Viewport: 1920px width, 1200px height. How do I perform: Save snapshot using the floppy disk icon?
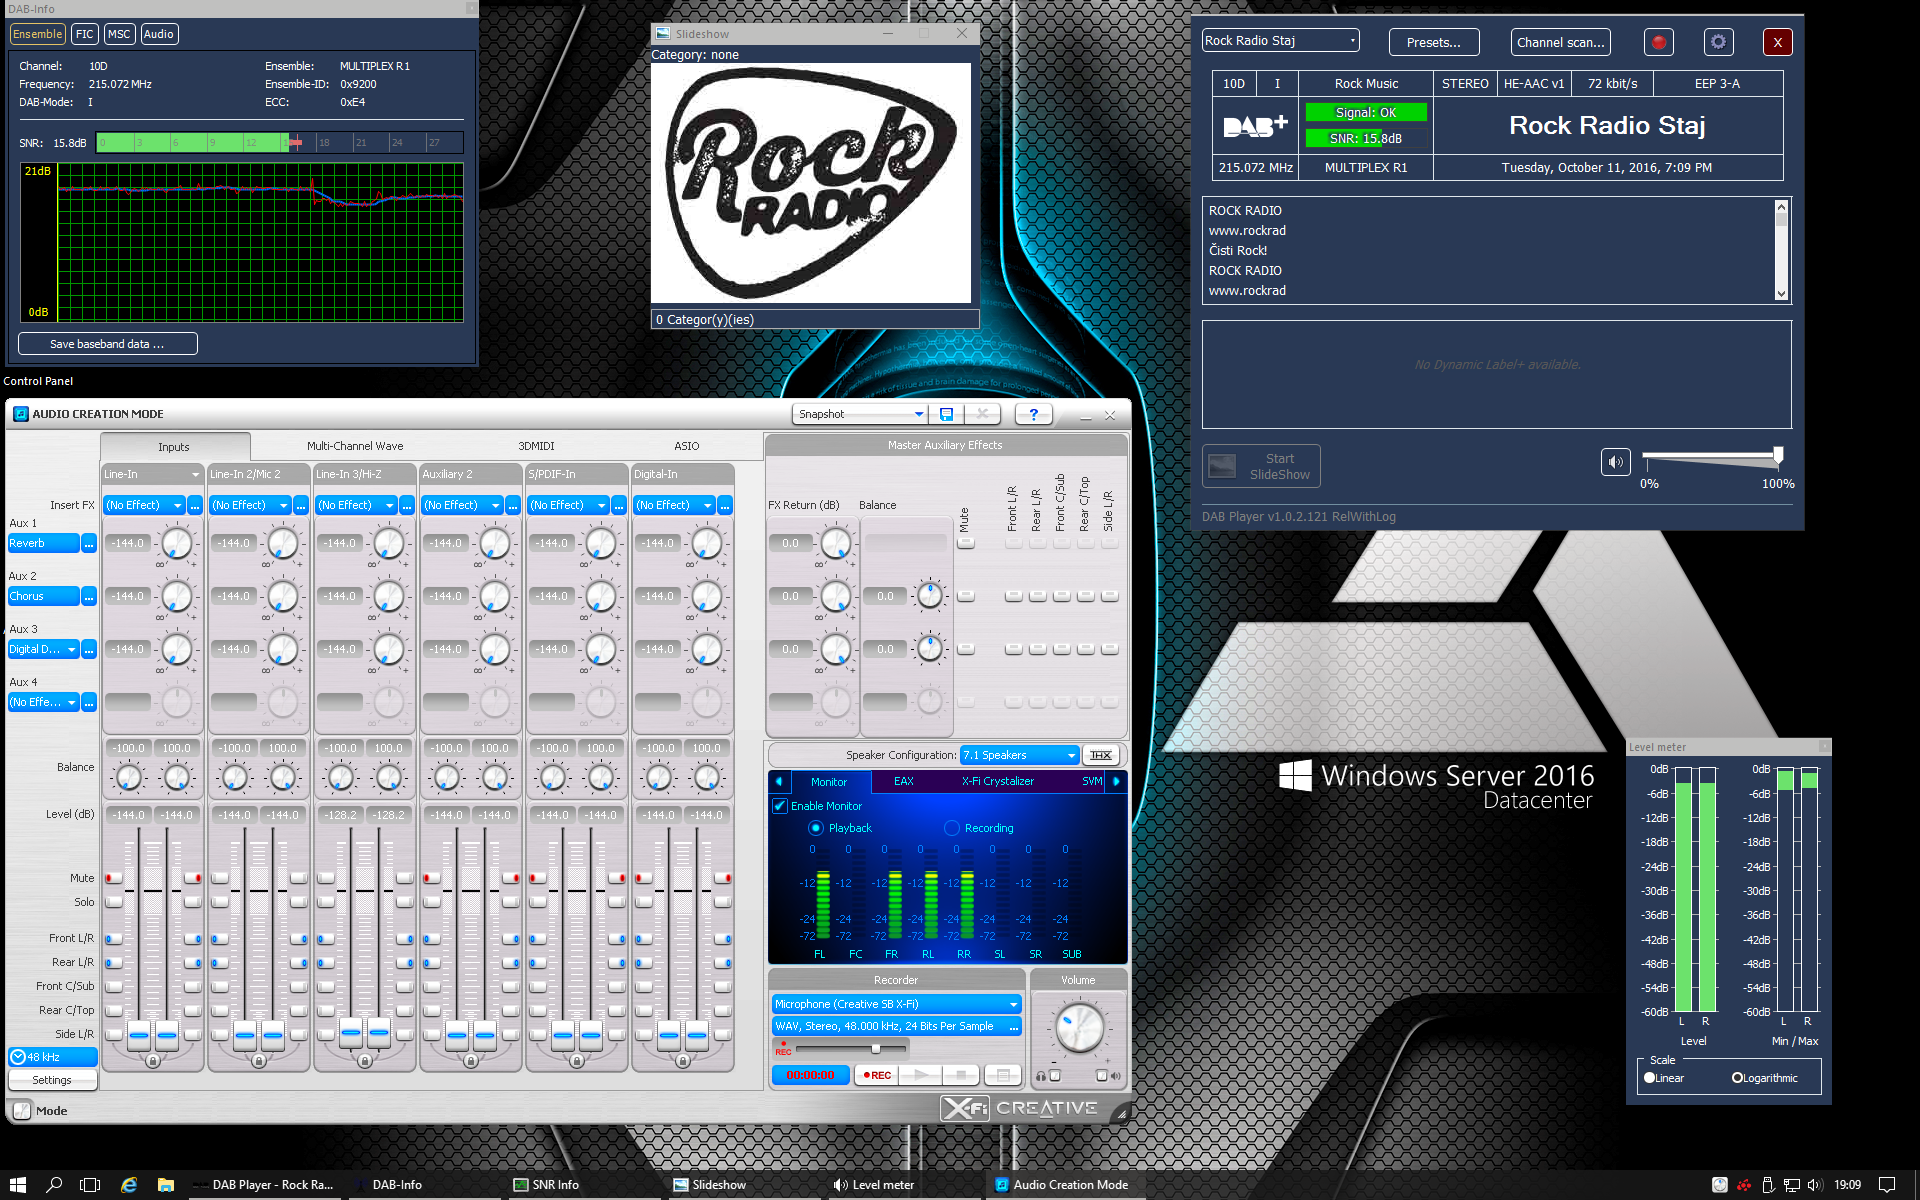(x=946, y=414)
